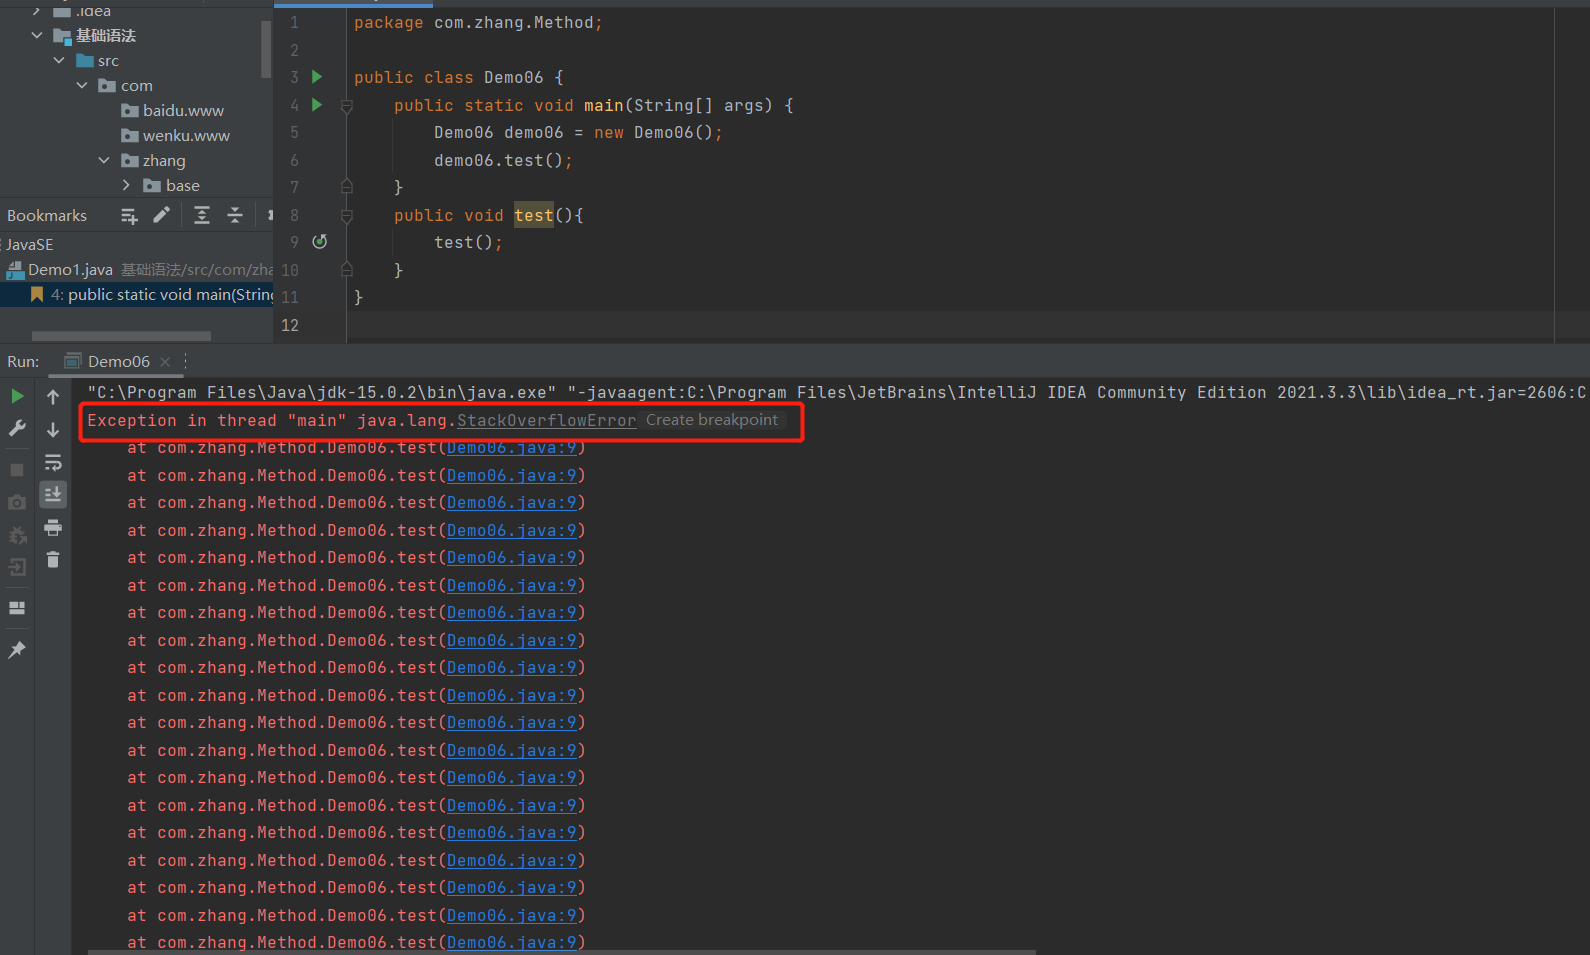This screenshot has height=955, width=1590.
Task: Collapse the com package
Action: click(82, 85)
